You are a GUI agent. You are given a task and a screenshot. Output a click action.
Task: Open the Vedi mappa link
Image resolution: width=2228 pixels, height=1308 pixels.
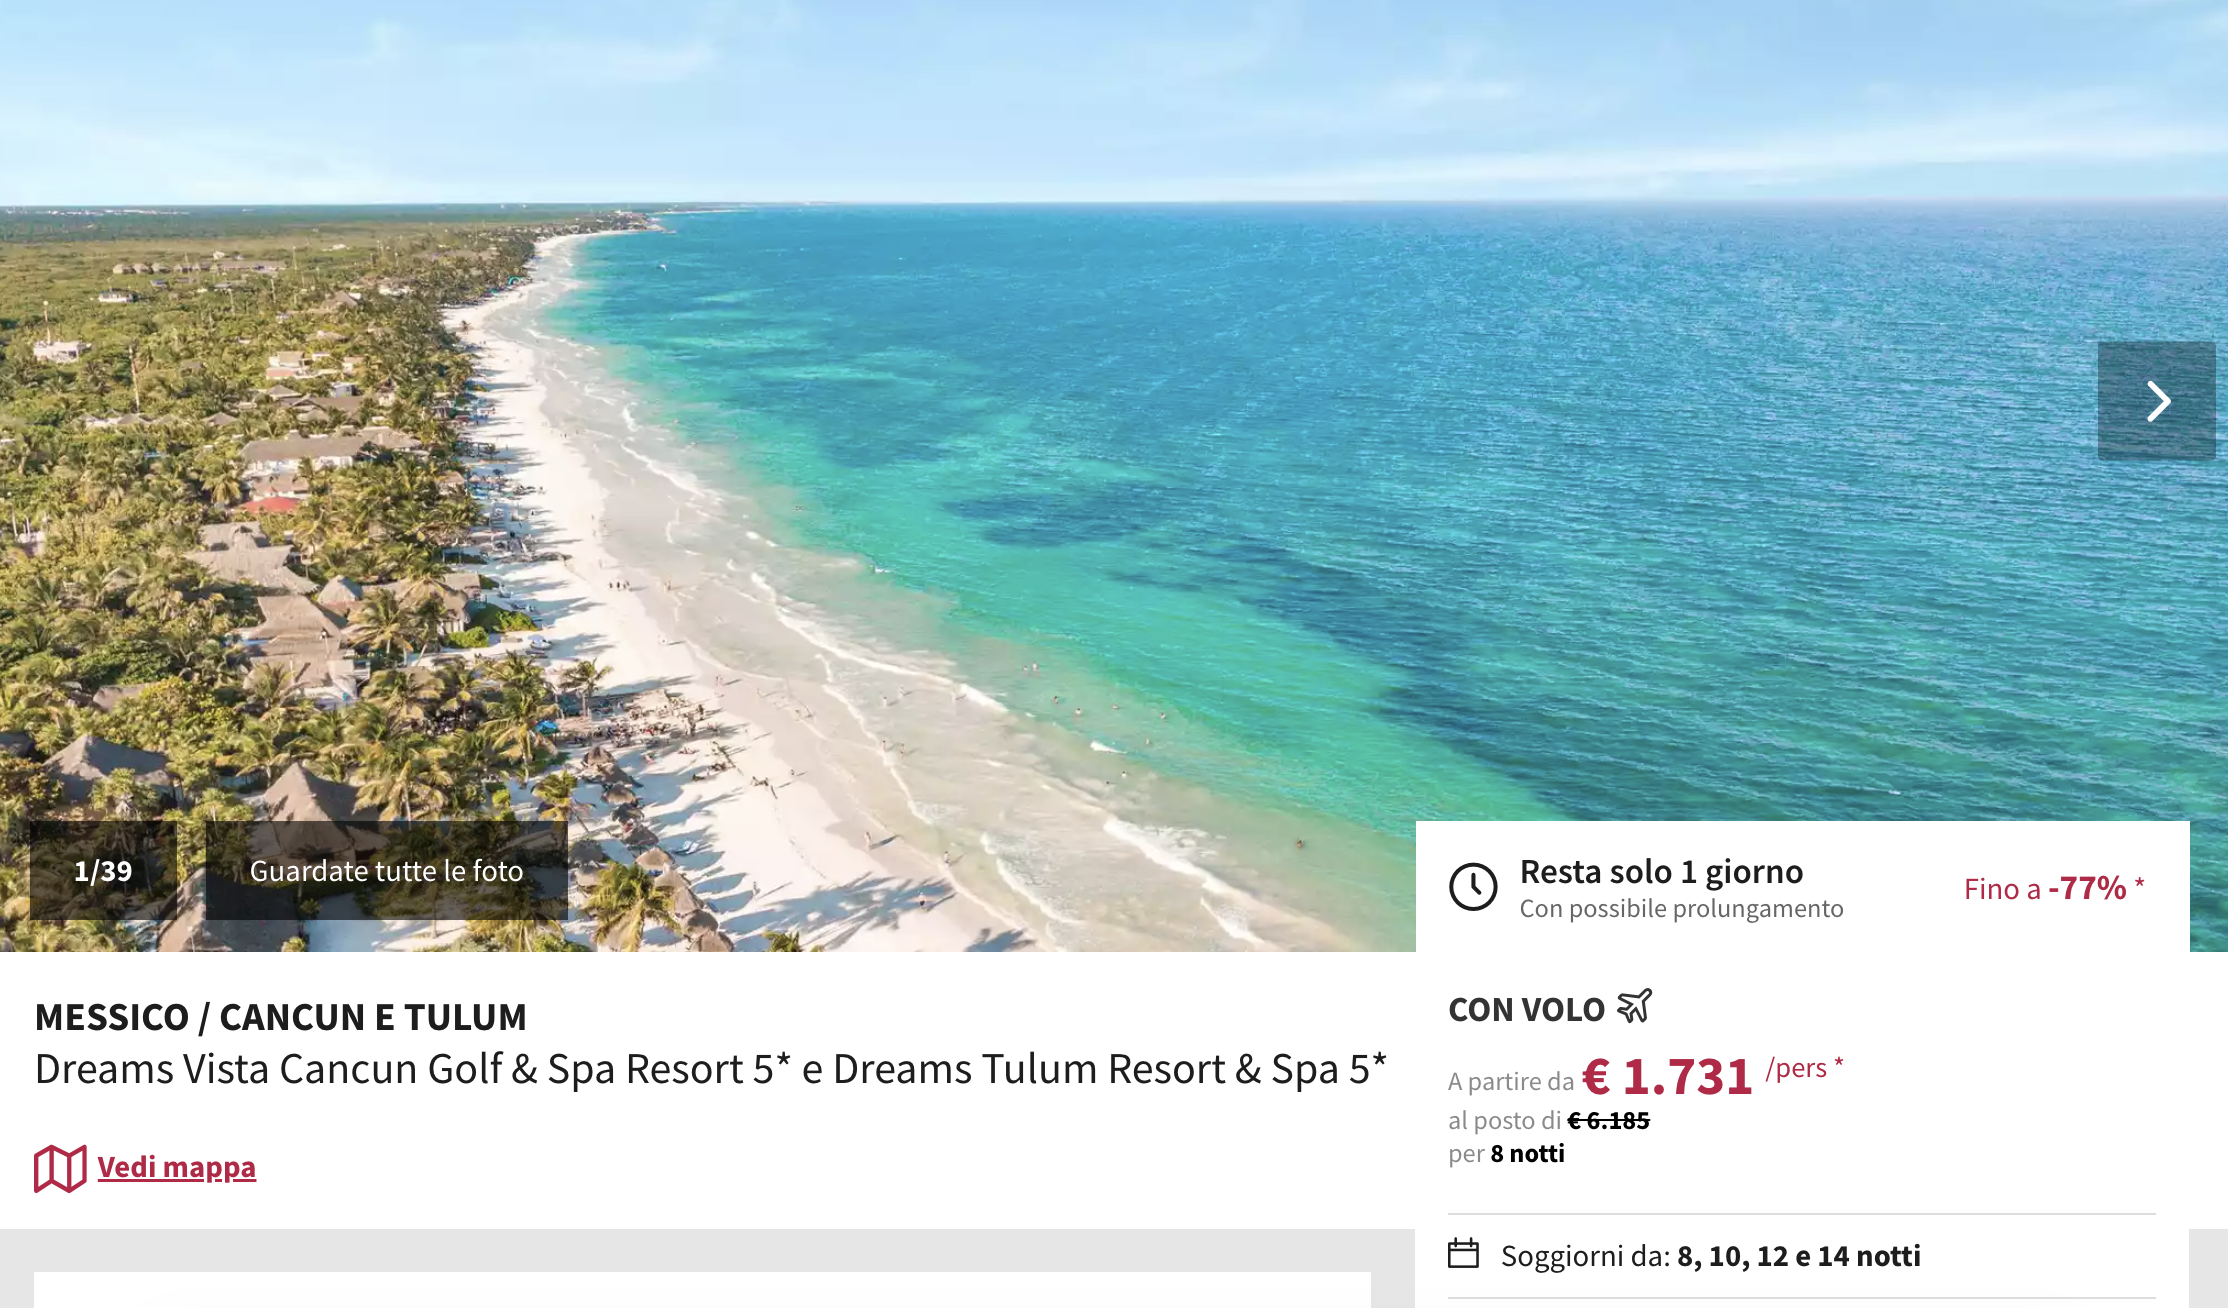click(176, 1167)
